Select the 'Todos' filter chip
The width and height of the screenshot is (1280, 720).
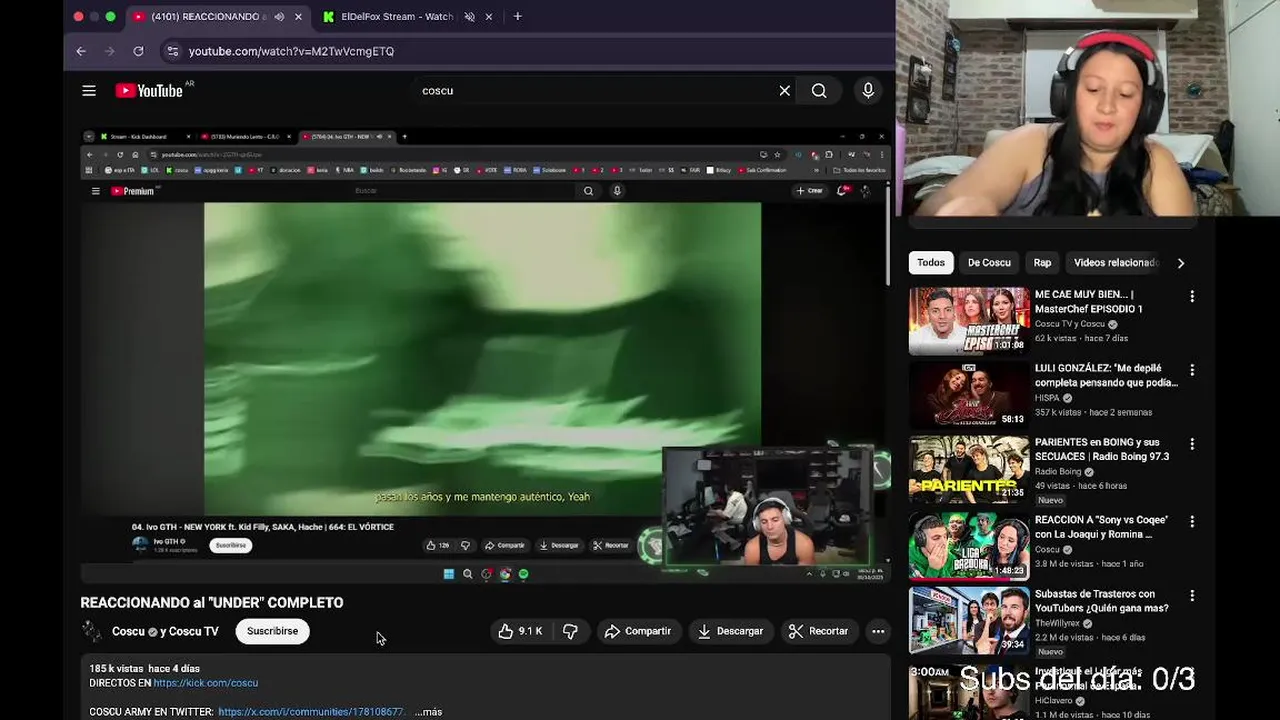pyautogui.click(x=931, y=263)
